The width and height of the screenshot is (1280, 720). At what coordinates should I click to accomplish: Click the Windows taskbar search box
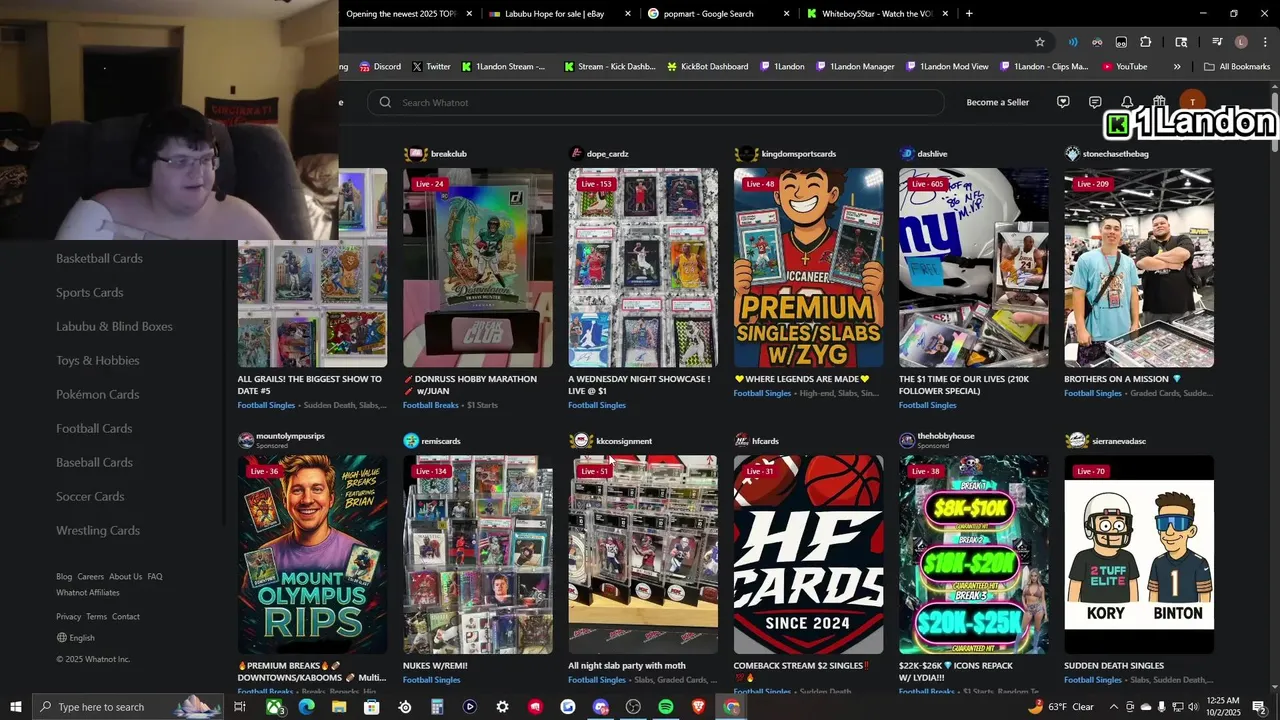[x=128, y=707]
